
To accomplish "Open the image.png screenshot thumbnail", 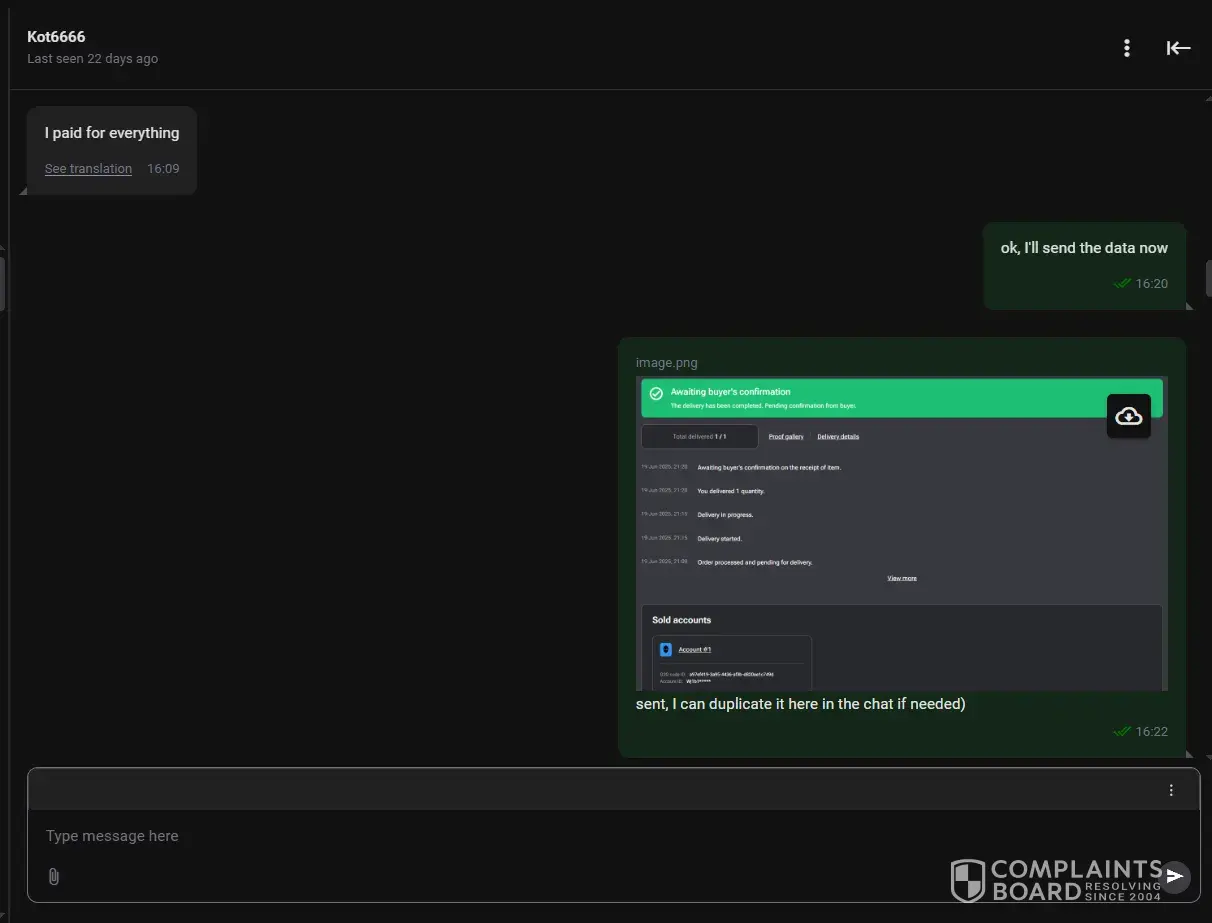I will pos(901,533).
